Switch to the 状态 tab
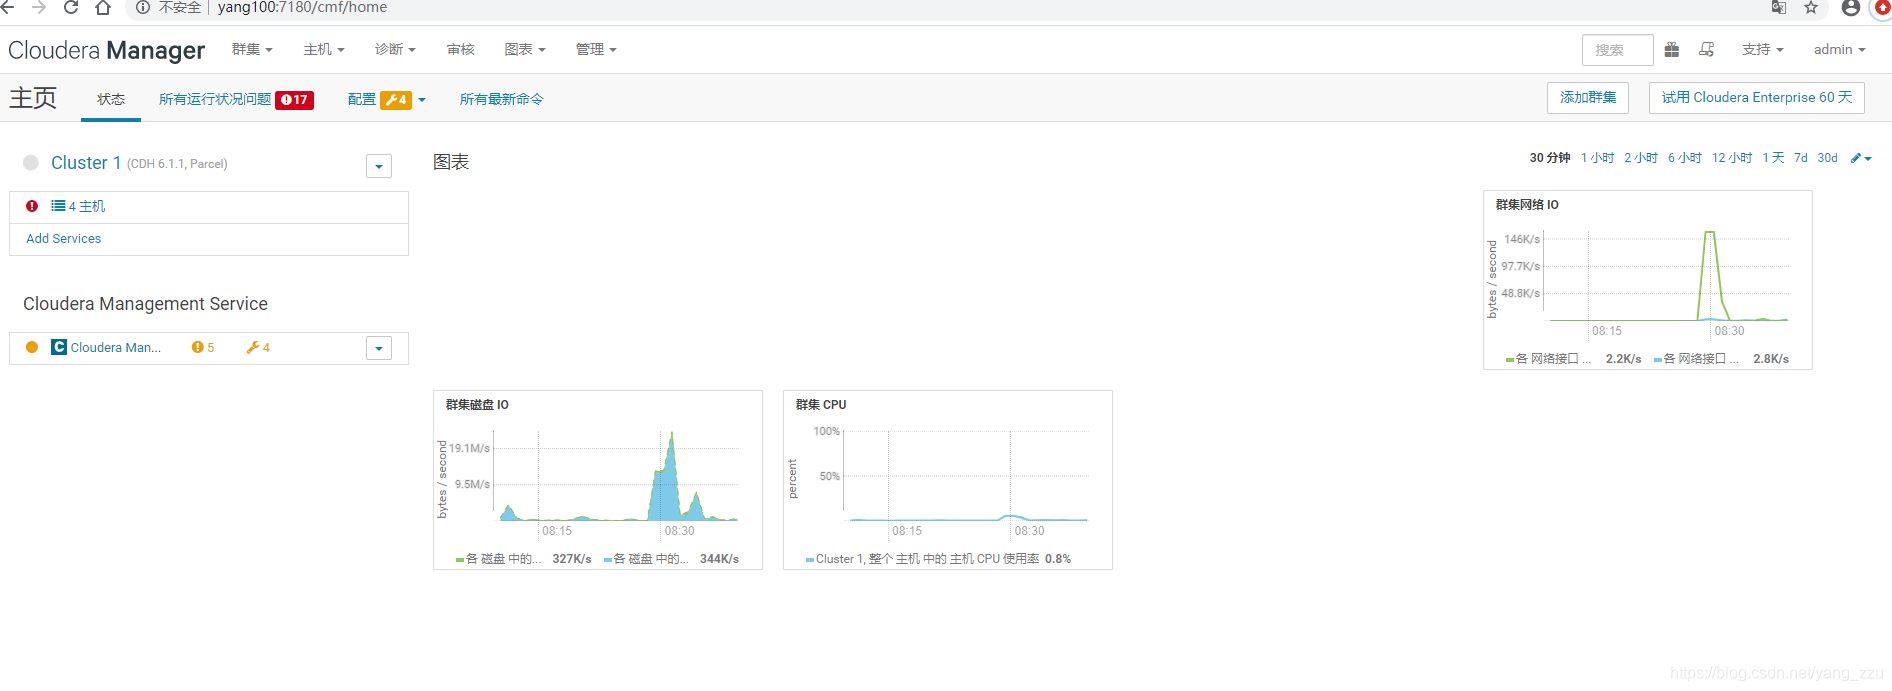 point(111,99)
